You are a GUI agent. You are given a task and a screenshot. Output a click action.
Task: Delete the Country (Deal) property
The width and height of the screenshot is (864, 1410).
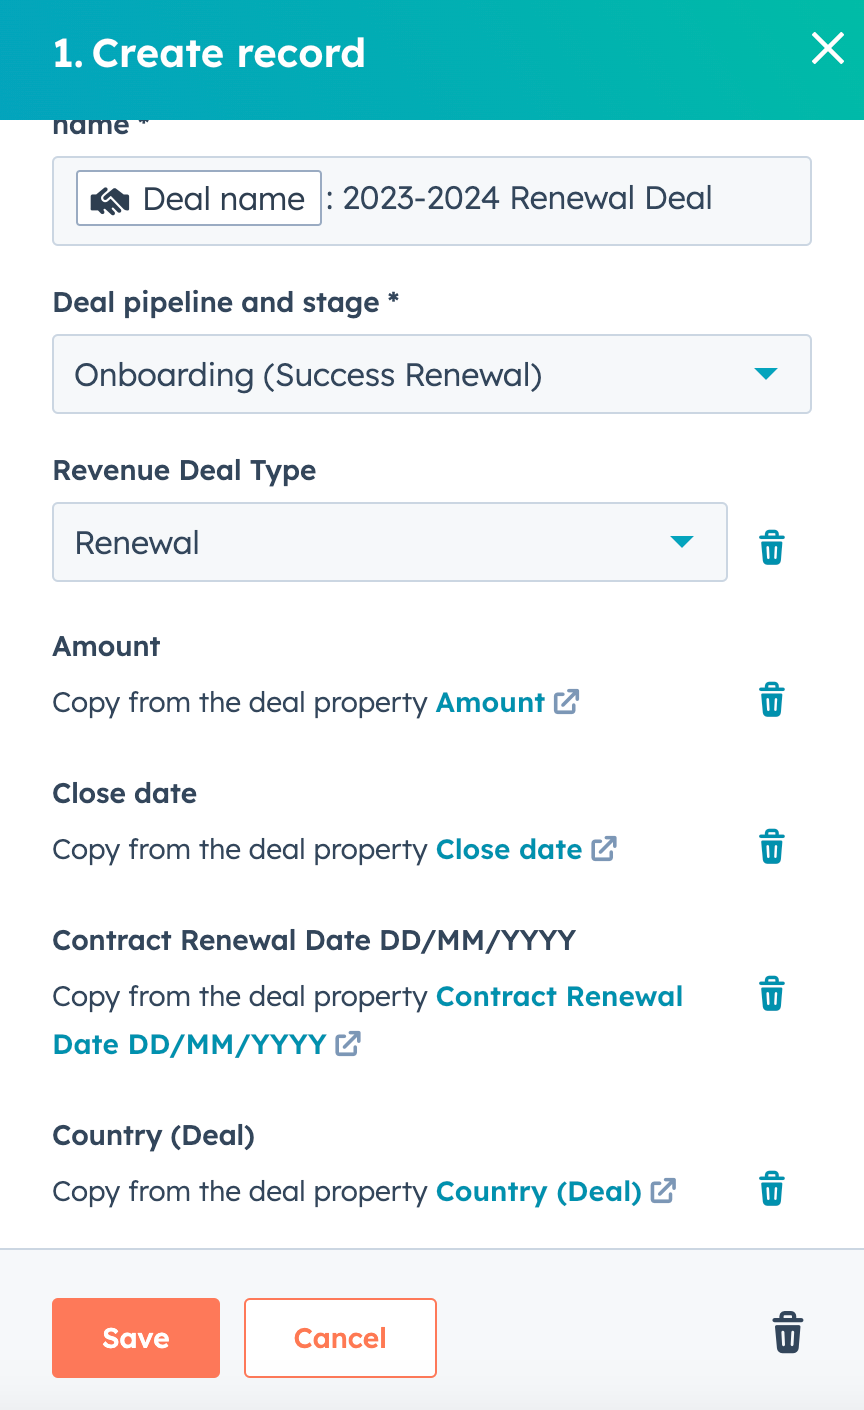tap(771, 1189)
